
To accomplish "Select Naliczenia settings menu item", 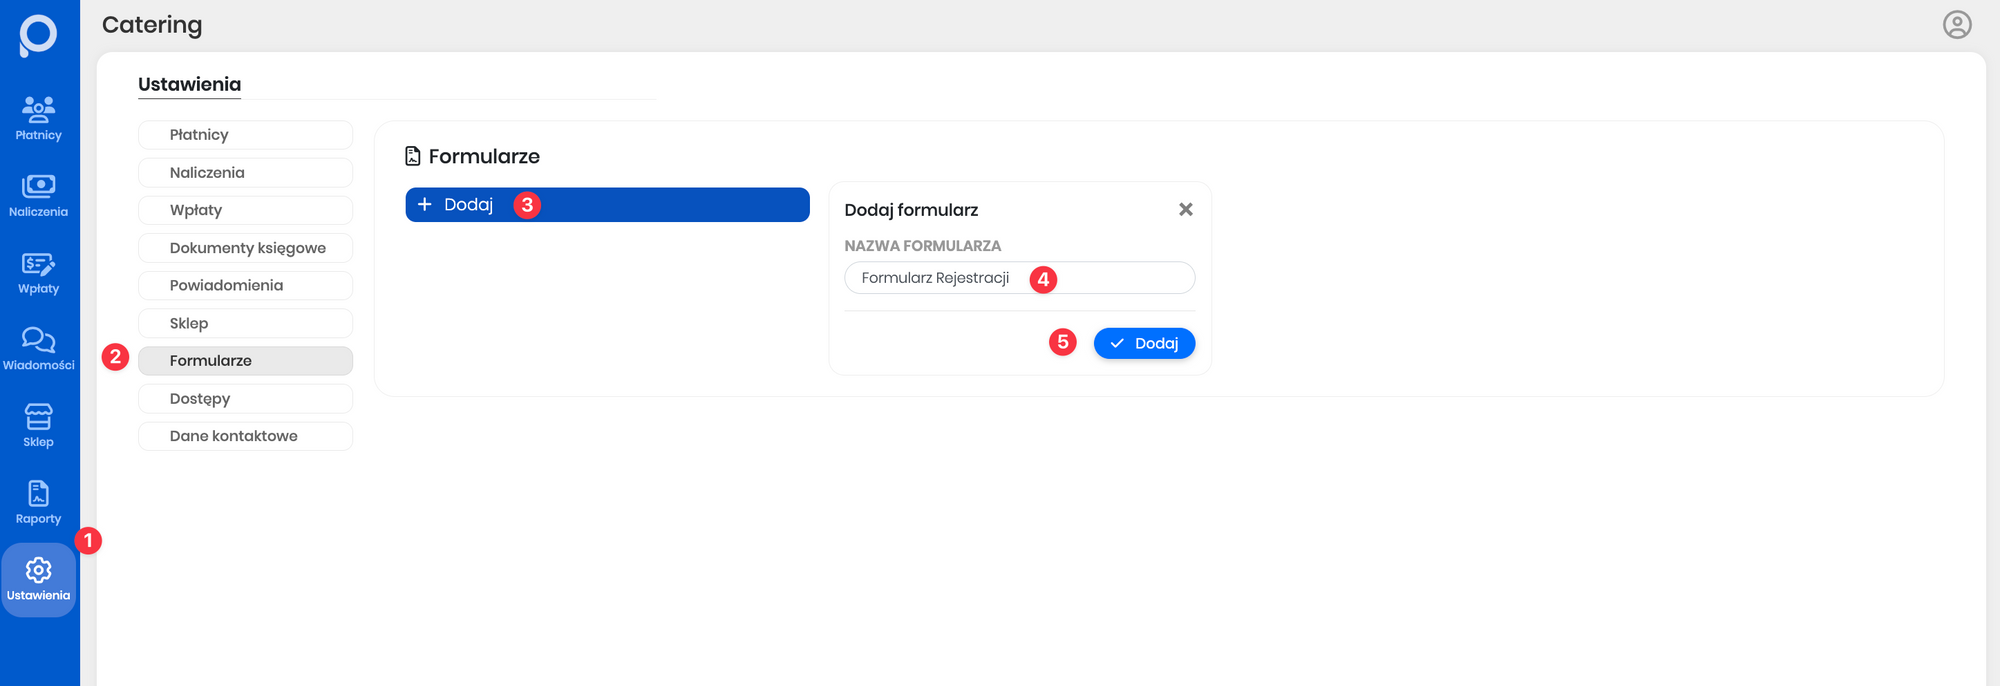I will pyautogui.click(x=245, y=173).
